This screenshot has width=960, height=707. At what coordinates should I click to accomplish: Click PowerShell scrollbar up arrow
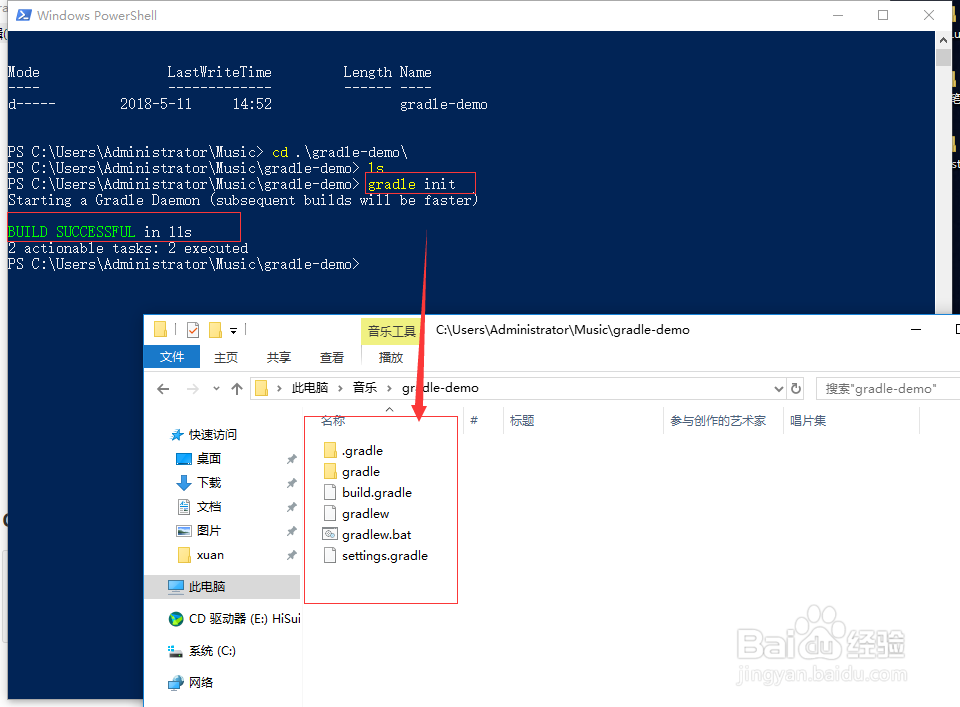pyautogui.click(x=943, y=40)
